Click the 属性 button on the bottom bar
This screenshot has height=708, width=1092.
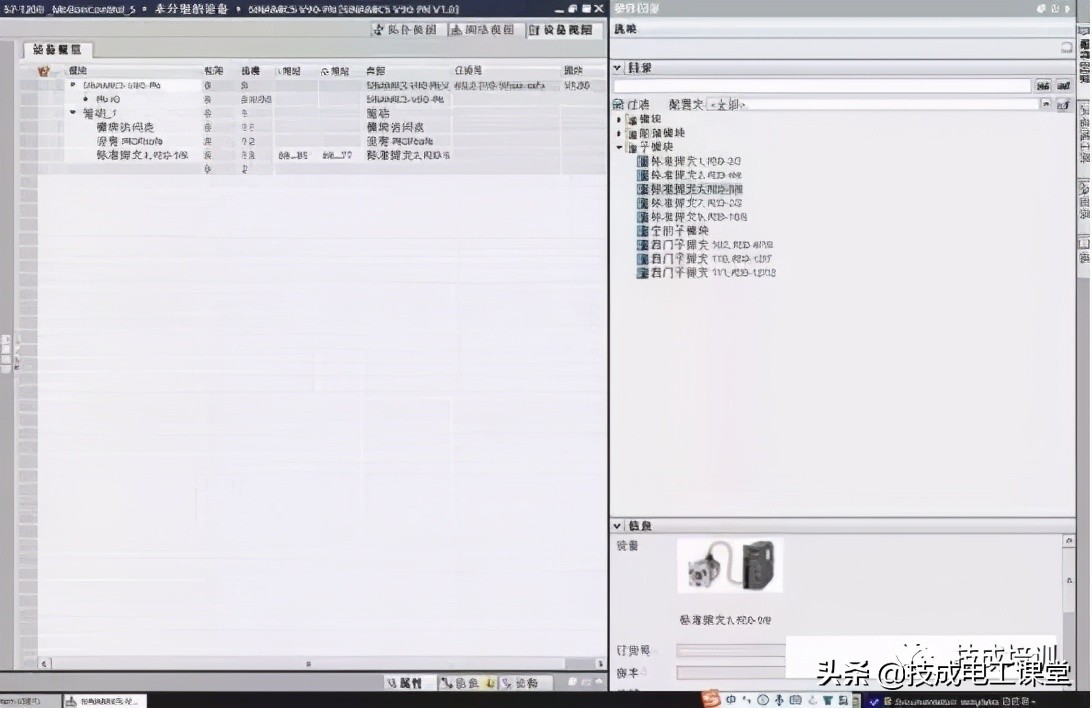click(408, 682)
